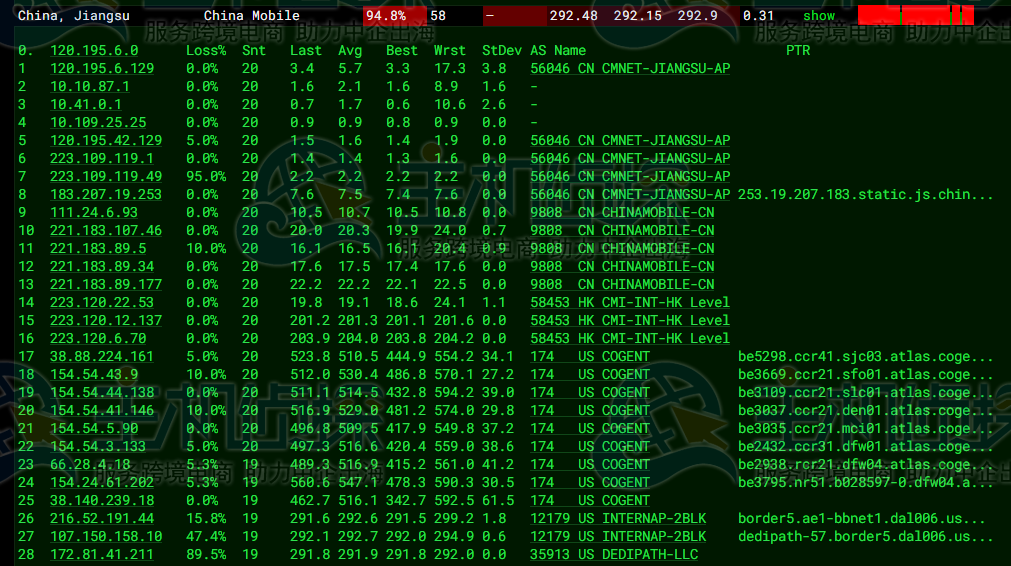The image size is (1011, 566).
Task: Open AS link CMNET-JIANGSU-AP on hop 8
Action: (x=630, y=195)
